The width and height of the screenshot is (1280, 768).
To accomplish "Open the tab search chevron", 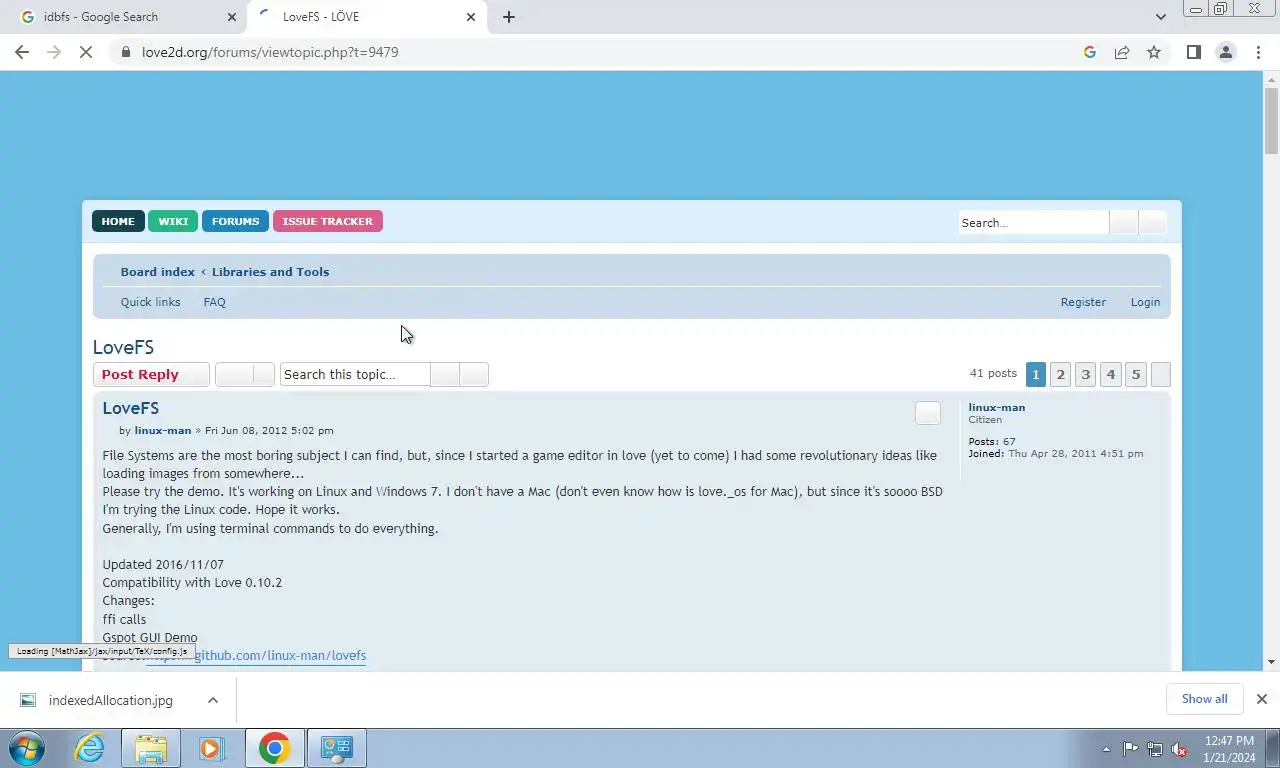I will (x=1160, y=17).
